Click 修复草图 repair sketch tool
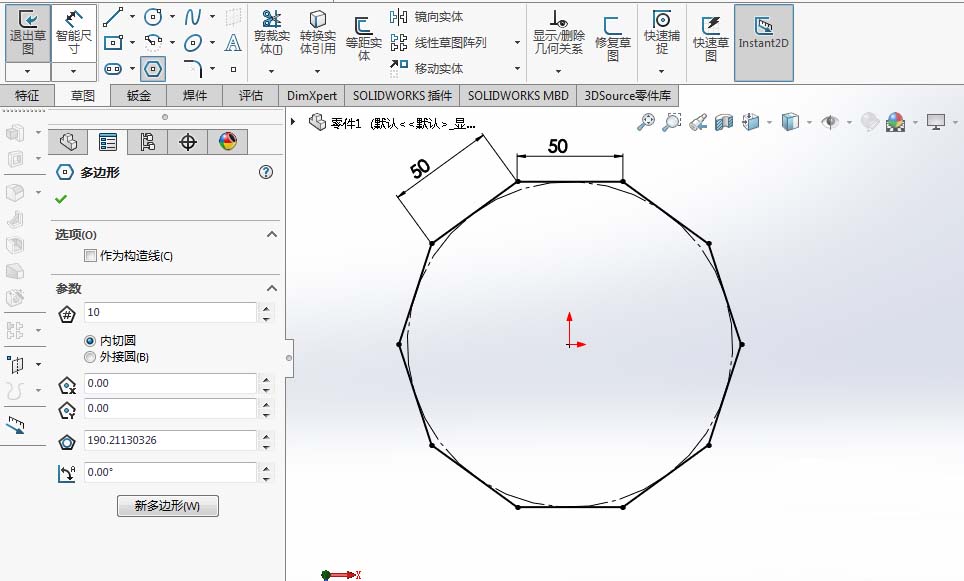Viewport: 964px width, 581px height. click(612, 39)
